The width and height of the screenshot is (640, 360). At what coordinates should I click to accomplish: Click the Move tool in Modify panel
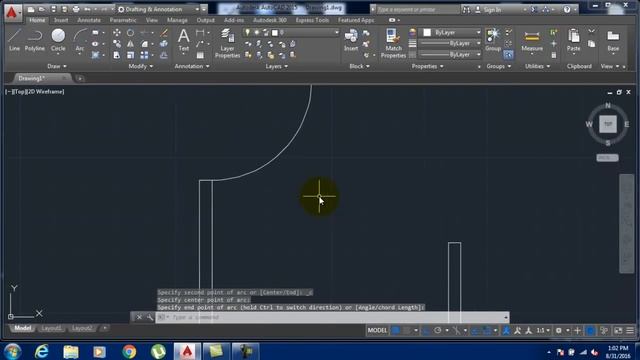click(117, 33)
